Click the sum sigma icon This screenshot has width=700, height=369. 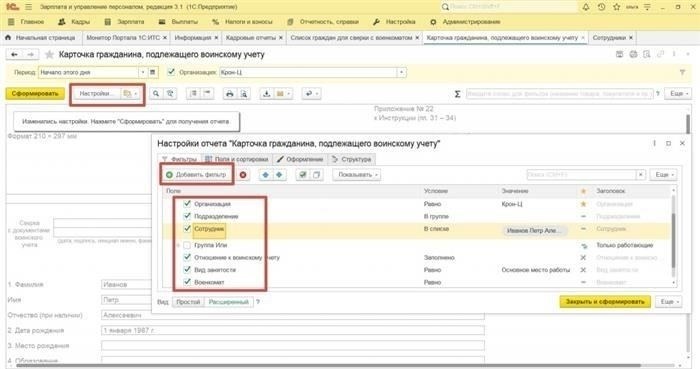click(457, 94)
